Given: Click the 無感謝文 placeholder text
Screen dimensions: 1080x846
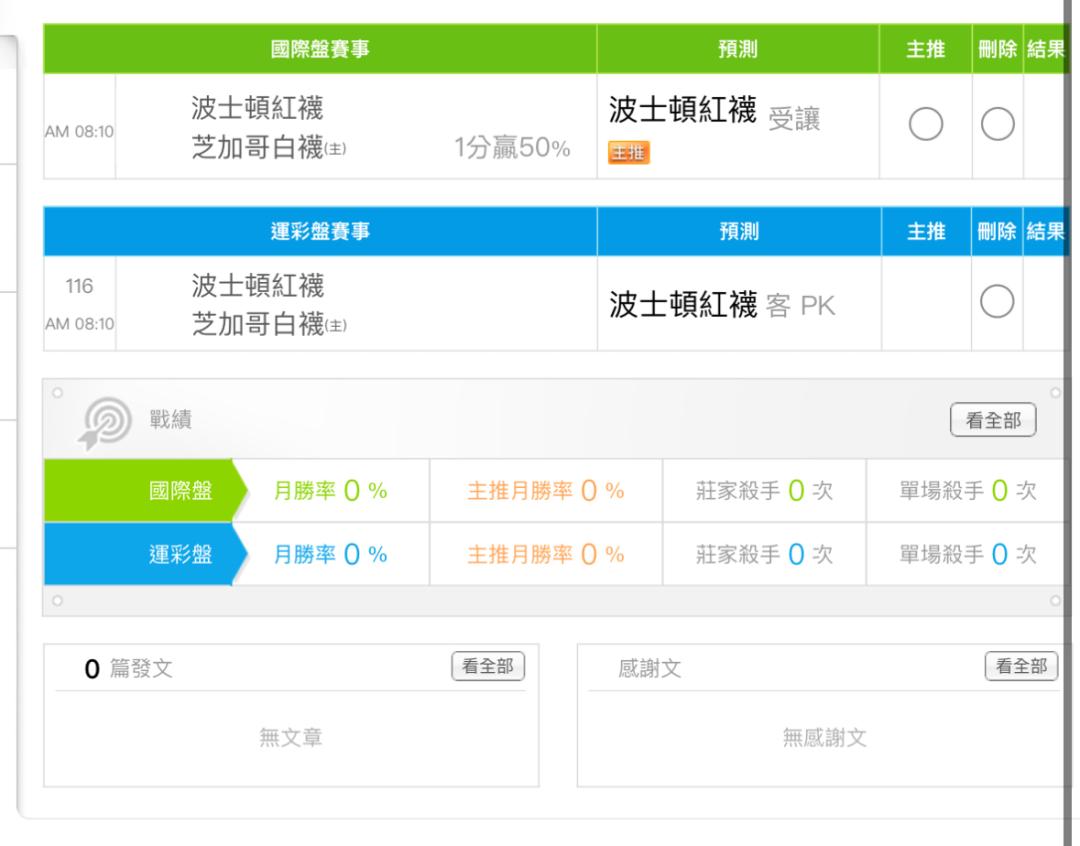Looking at the screenshot, I should 824,738.
